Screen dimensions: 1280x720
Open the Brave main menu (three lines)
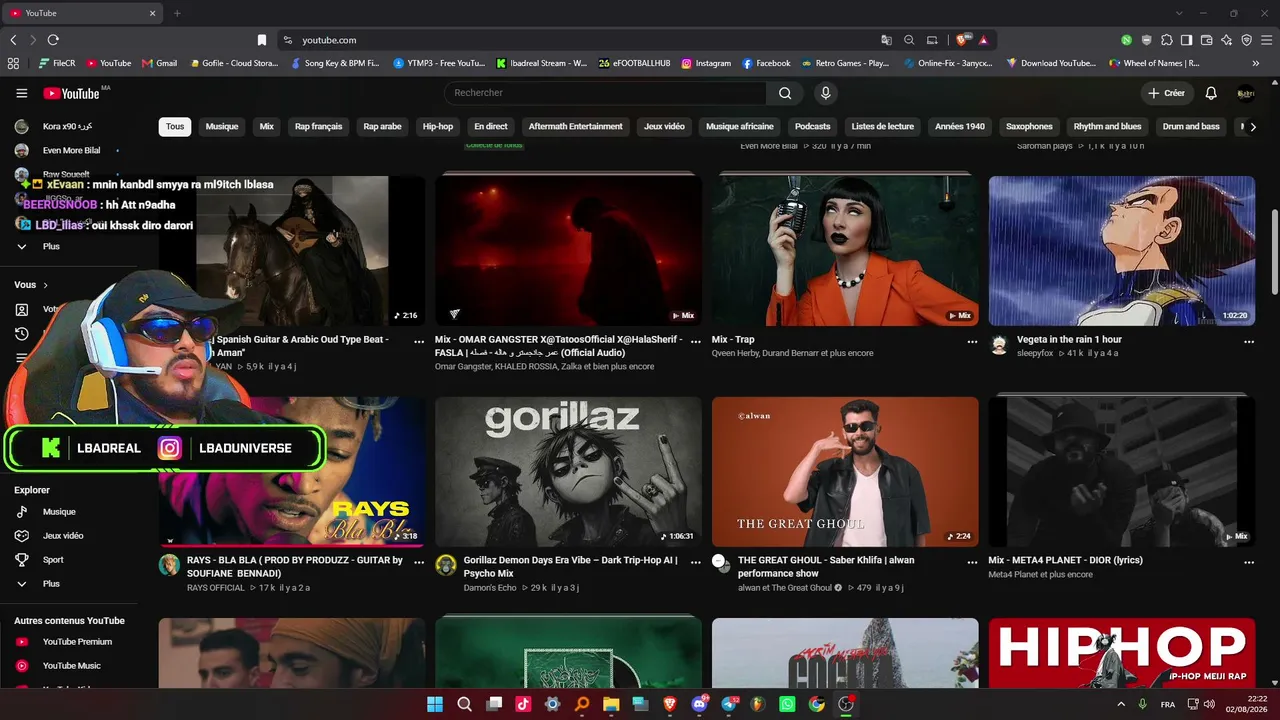click(x=1266, y=40)
